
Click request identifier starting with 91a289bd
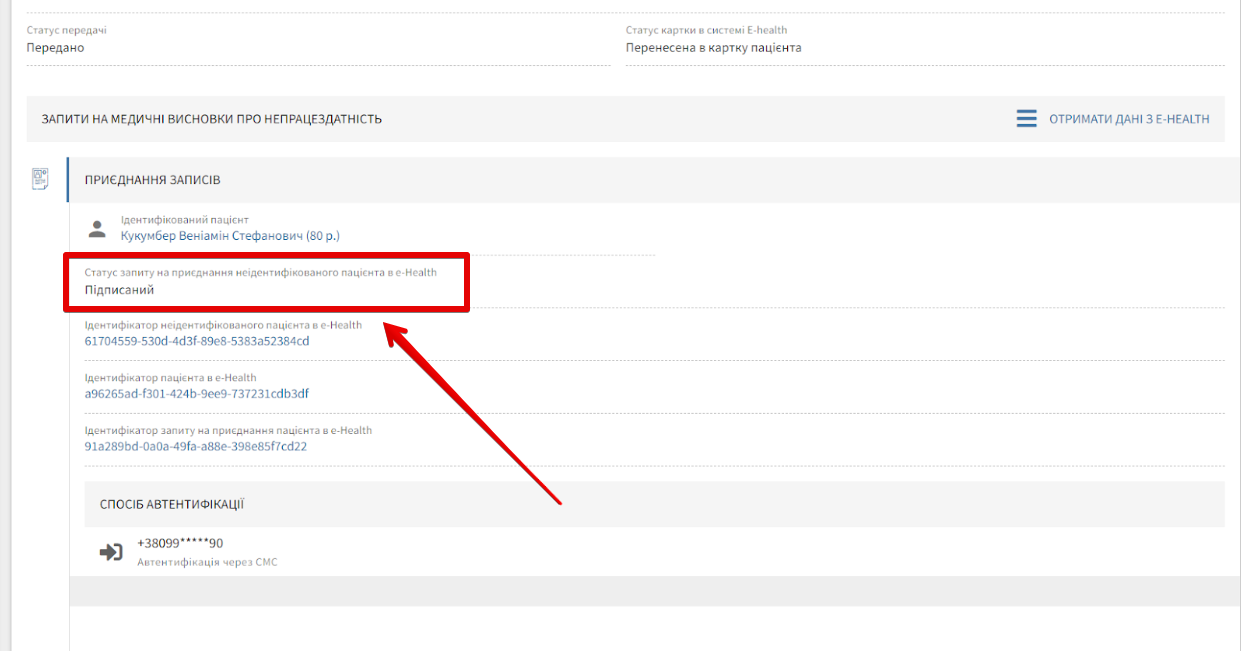point(195,447)
